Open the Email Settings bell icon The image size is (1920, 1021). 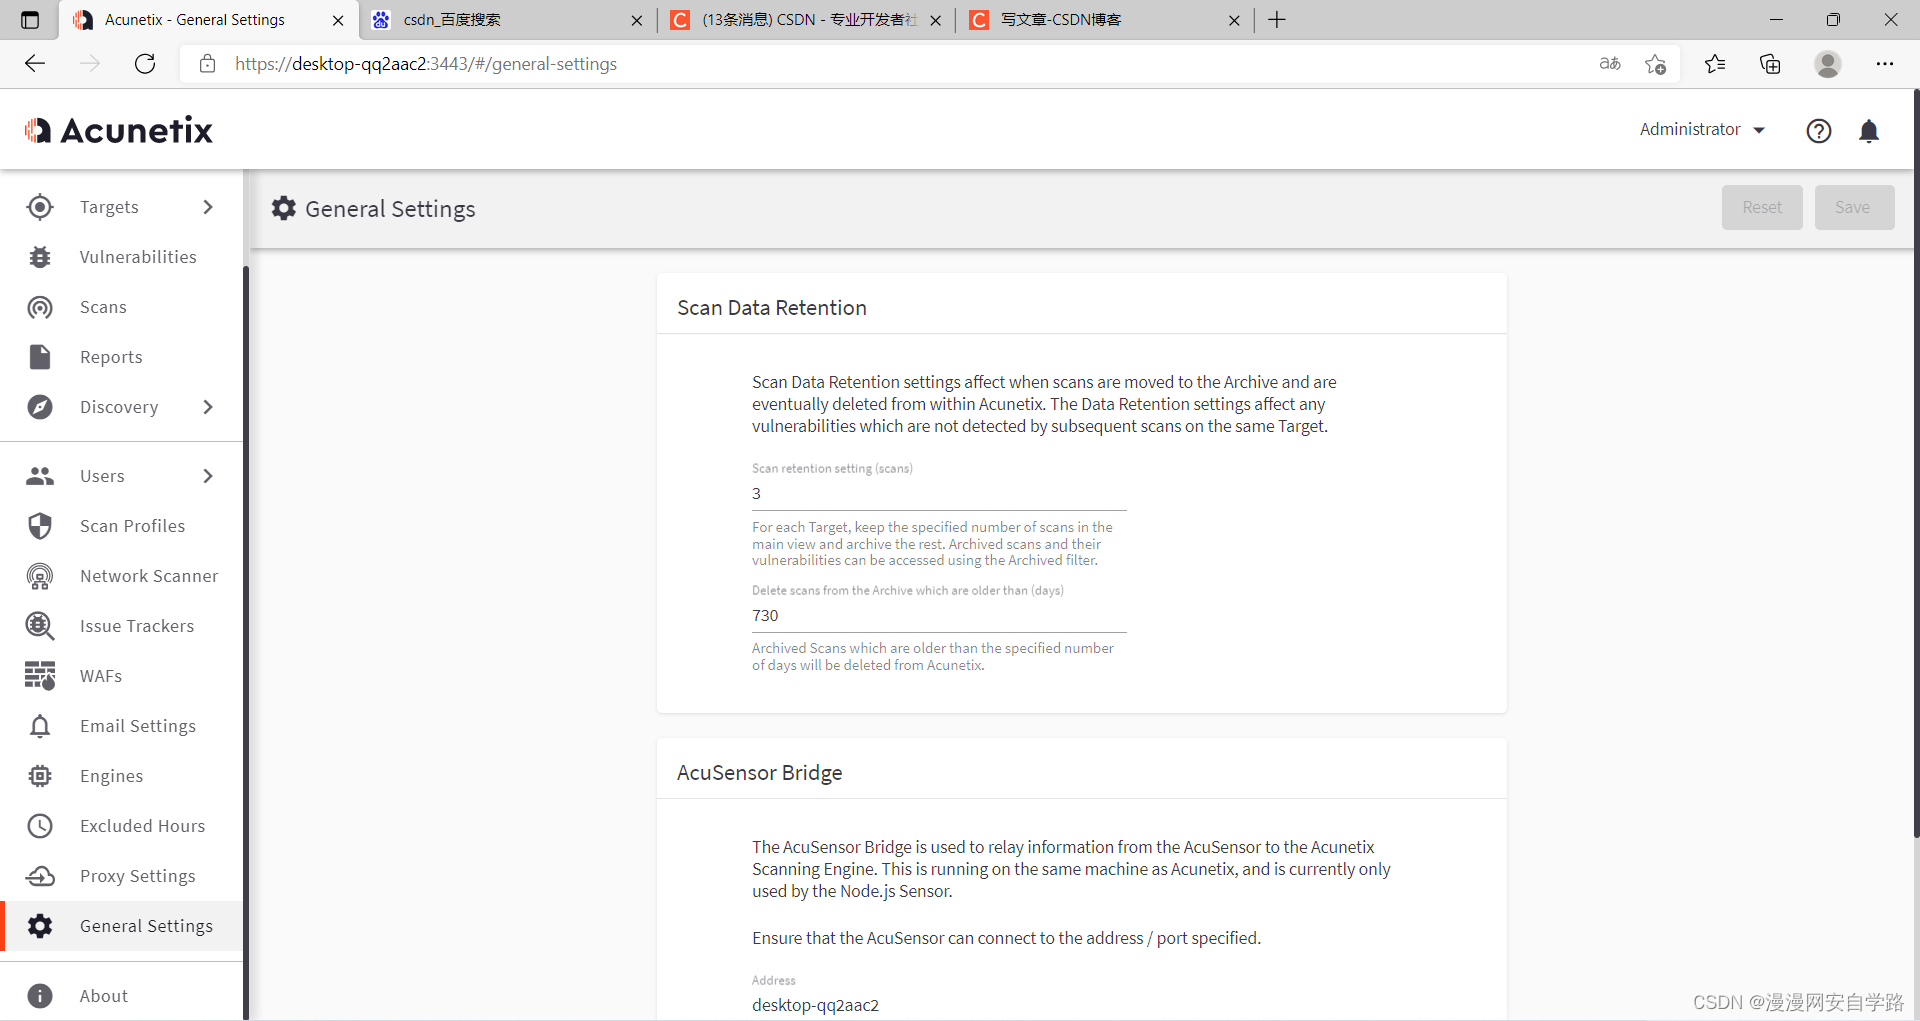click(40, 726)
